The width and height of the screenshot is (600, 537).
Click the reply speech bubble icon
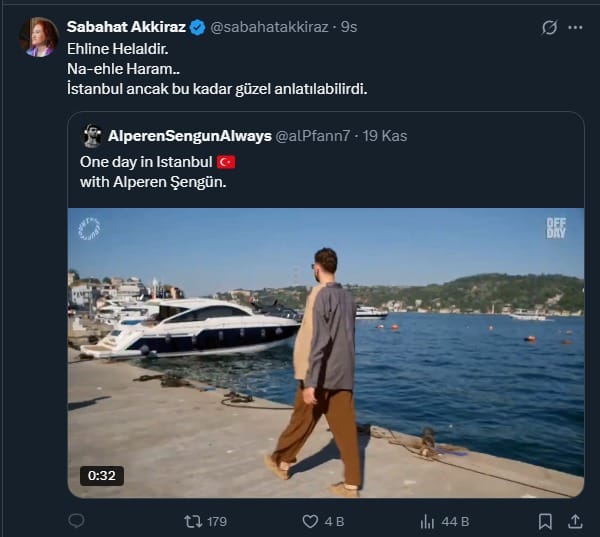click(78, 521)
